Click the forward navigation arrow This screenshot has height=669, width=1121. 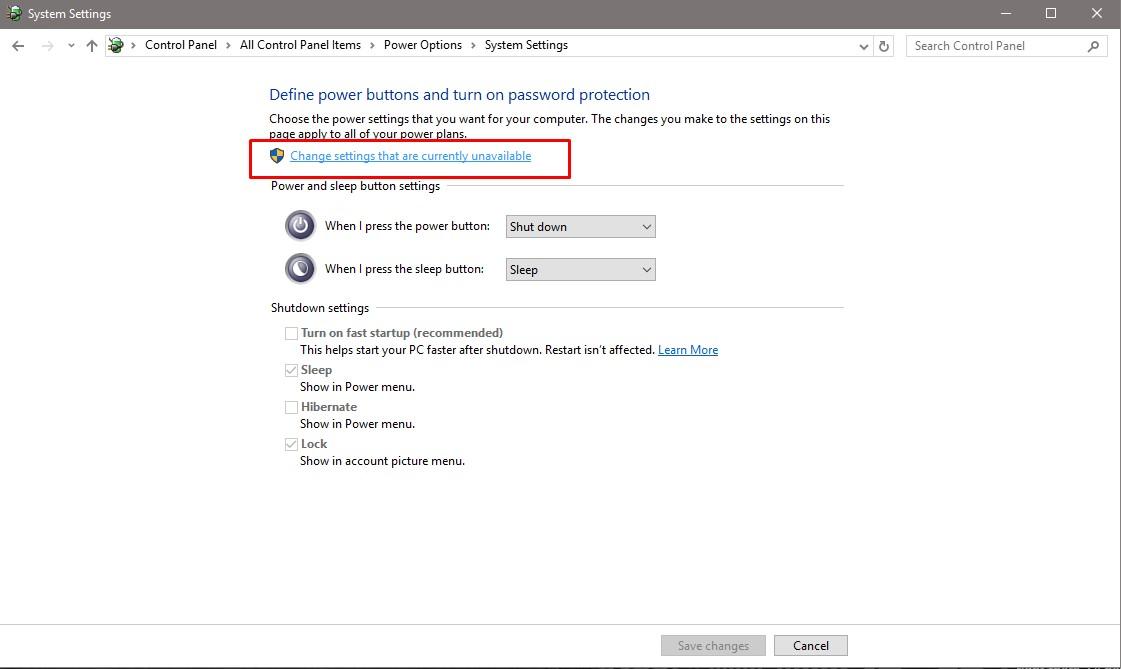click(x=47, y=46)
